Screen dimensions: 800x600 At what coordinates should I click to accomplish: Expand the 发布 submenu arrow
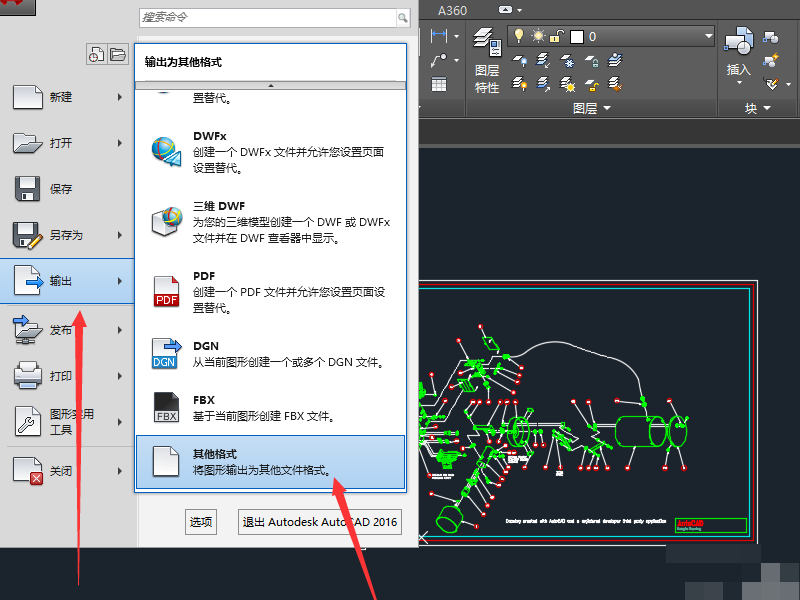(120, 330)
